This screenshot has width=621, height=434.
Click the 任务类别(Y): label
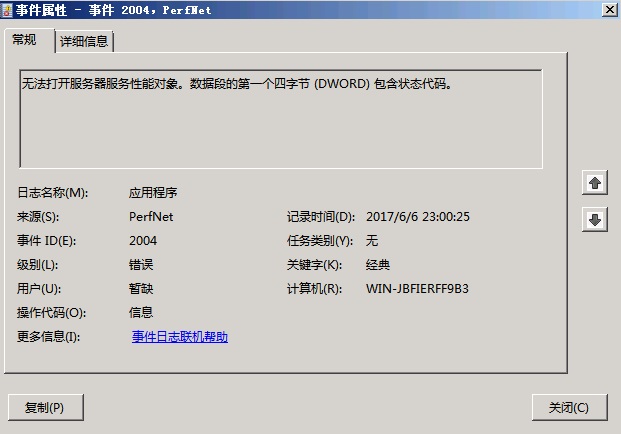pos(320,241)
